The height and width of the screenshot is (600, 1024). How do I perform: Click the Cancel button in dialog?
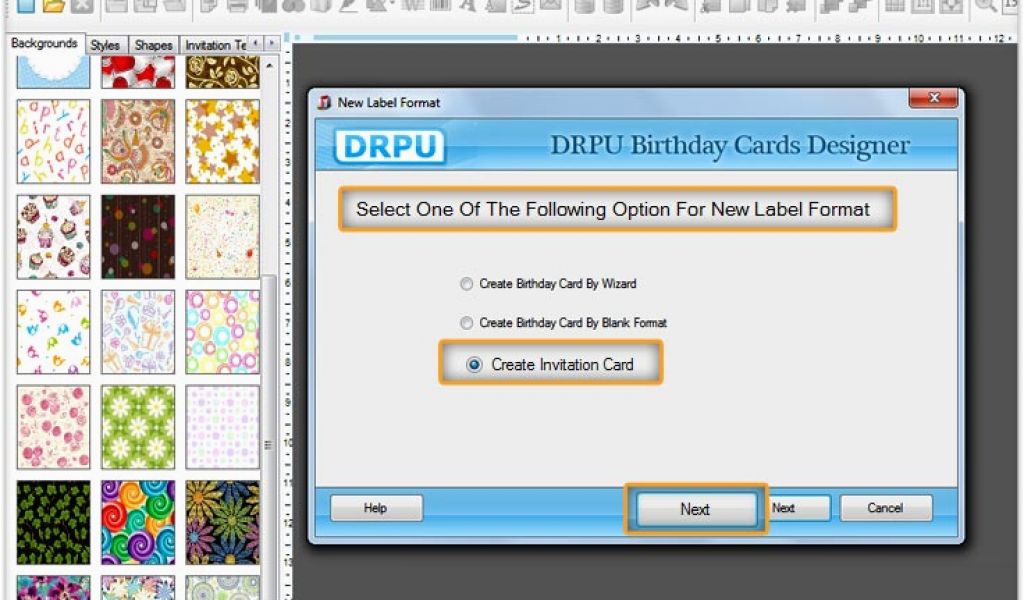886,508
